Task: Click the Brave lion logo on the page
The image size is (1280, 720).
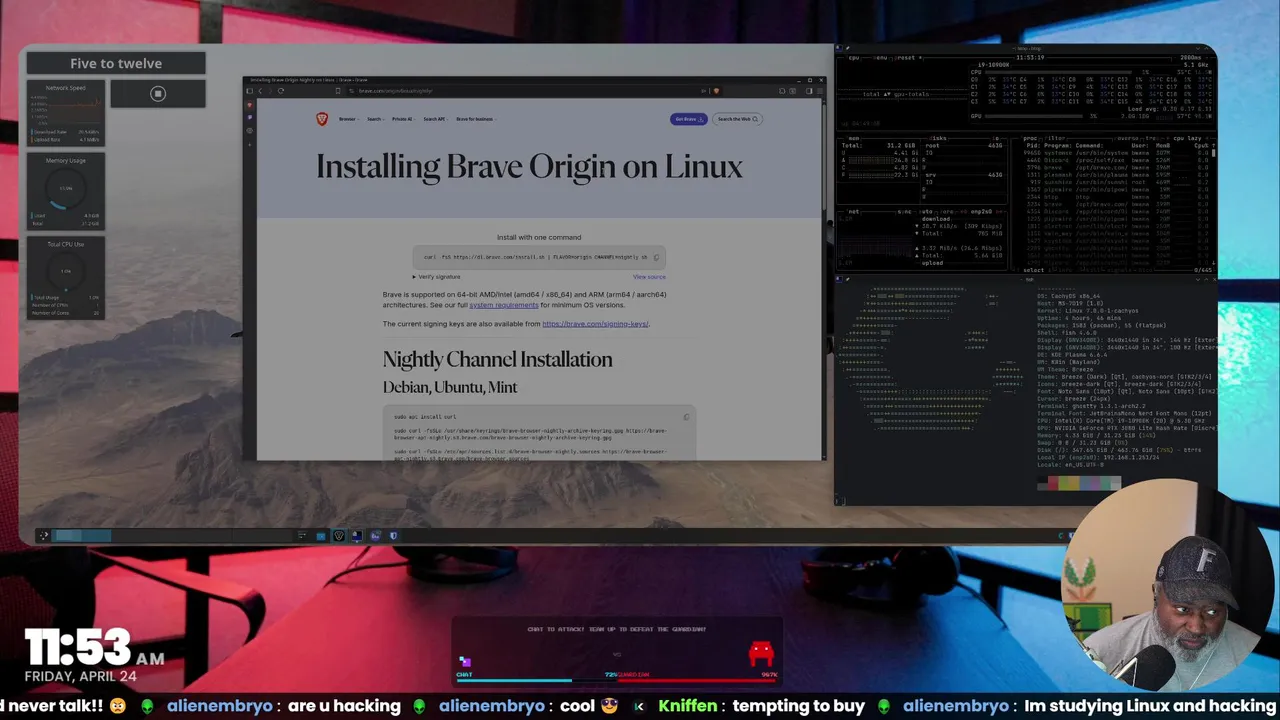Action: point(322,119)
